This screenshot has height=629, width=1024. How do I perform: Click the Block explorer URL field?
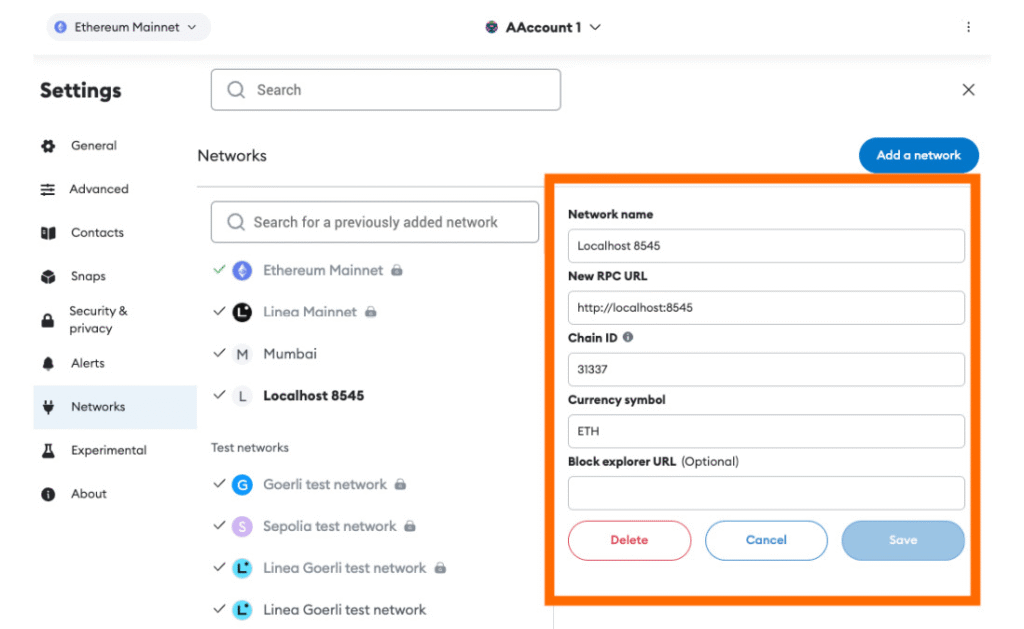tap(766, 493)
